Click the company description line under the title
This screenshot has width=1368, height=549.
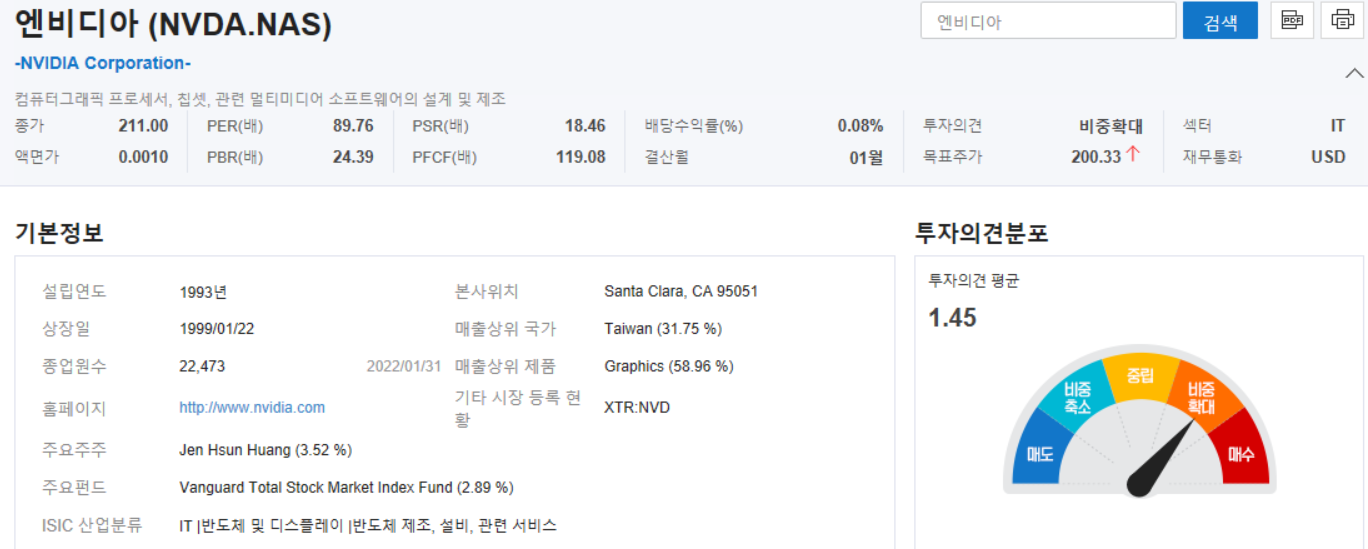tap(260, 98)
